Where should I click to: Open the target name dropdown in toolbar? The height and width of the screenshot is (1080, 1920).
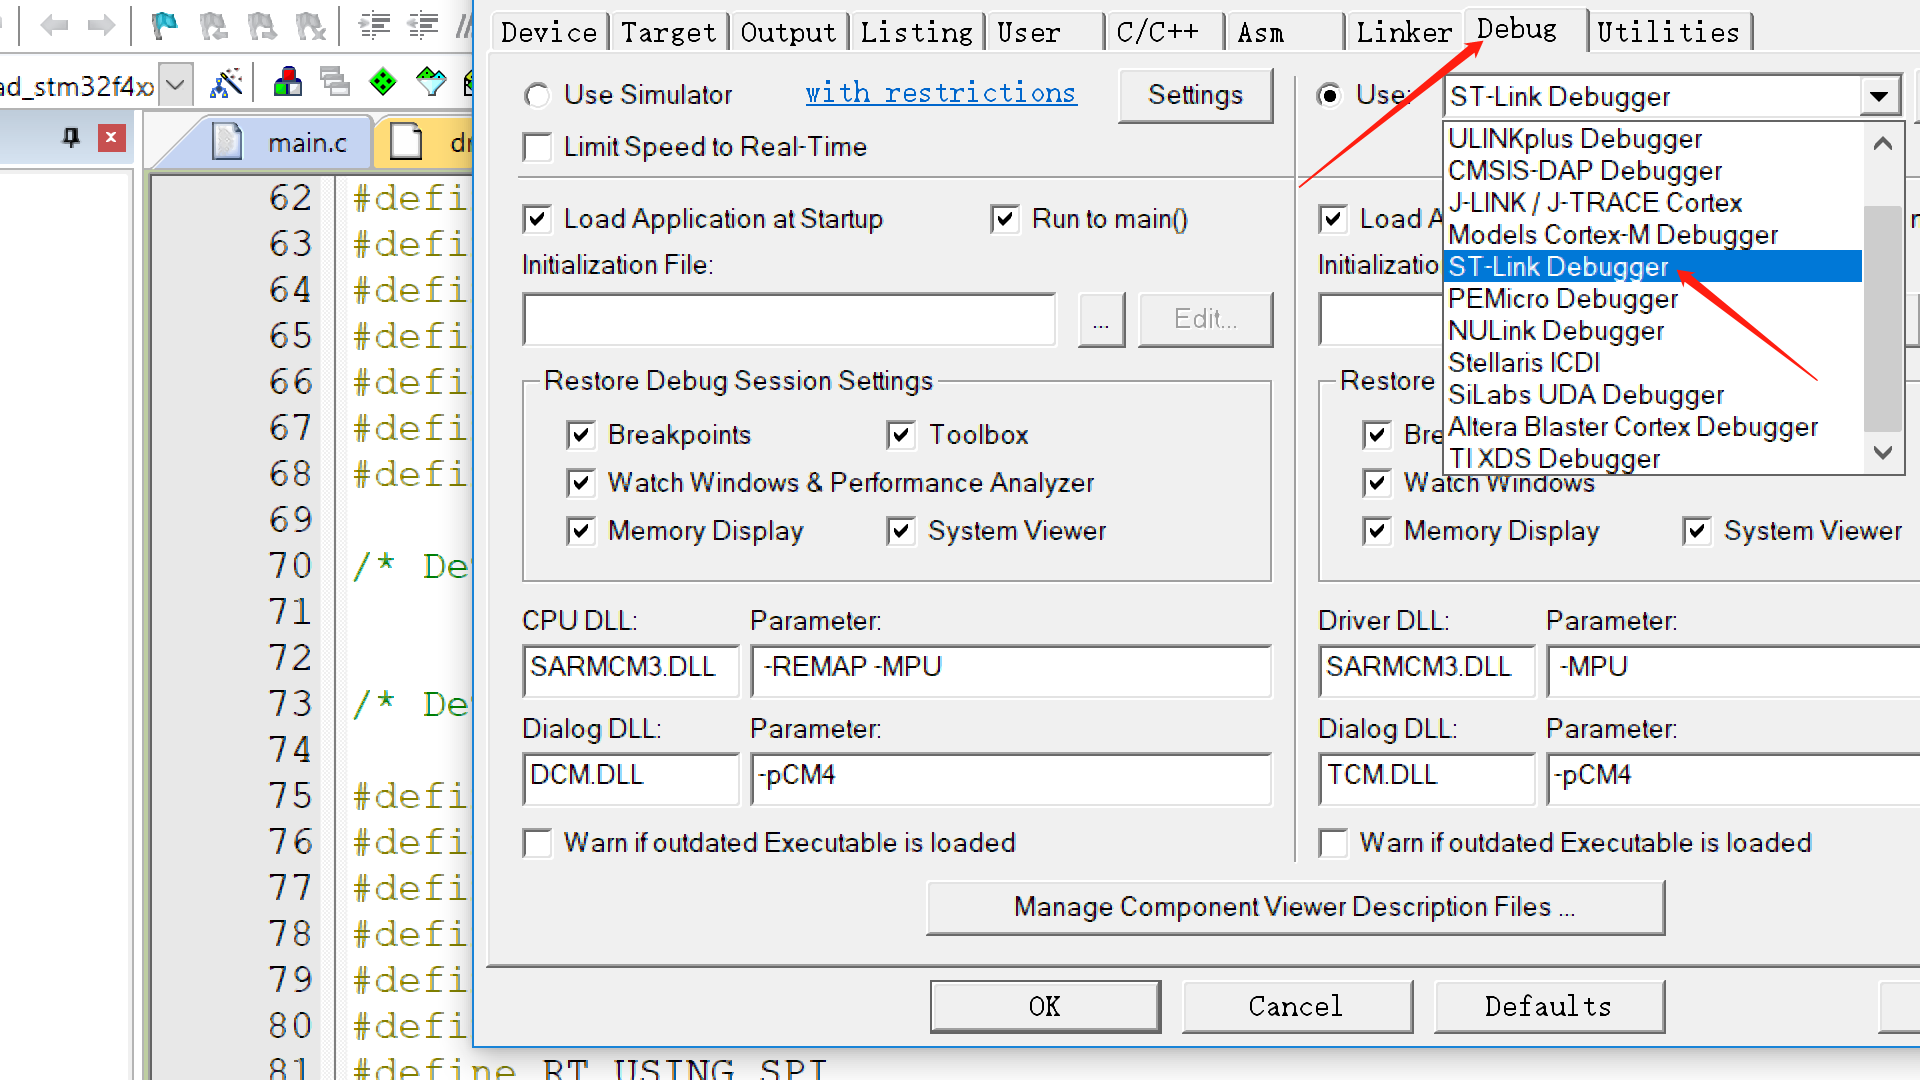point(175,85)
